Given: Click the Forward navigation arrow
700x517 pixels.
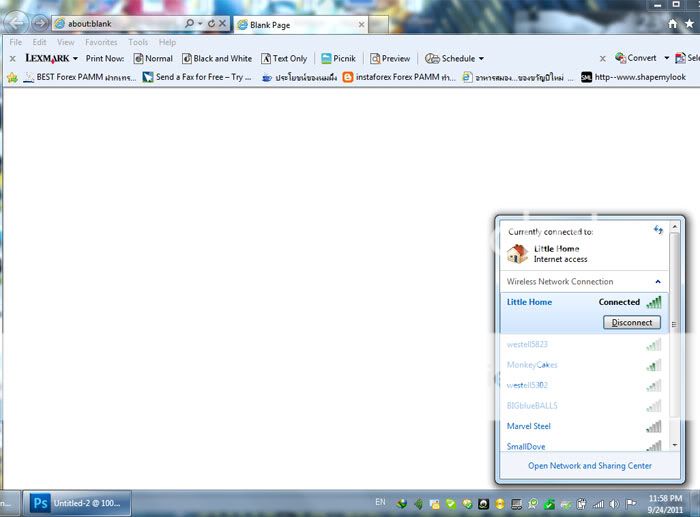Looking at the screenshot, I should coord(39,23).
